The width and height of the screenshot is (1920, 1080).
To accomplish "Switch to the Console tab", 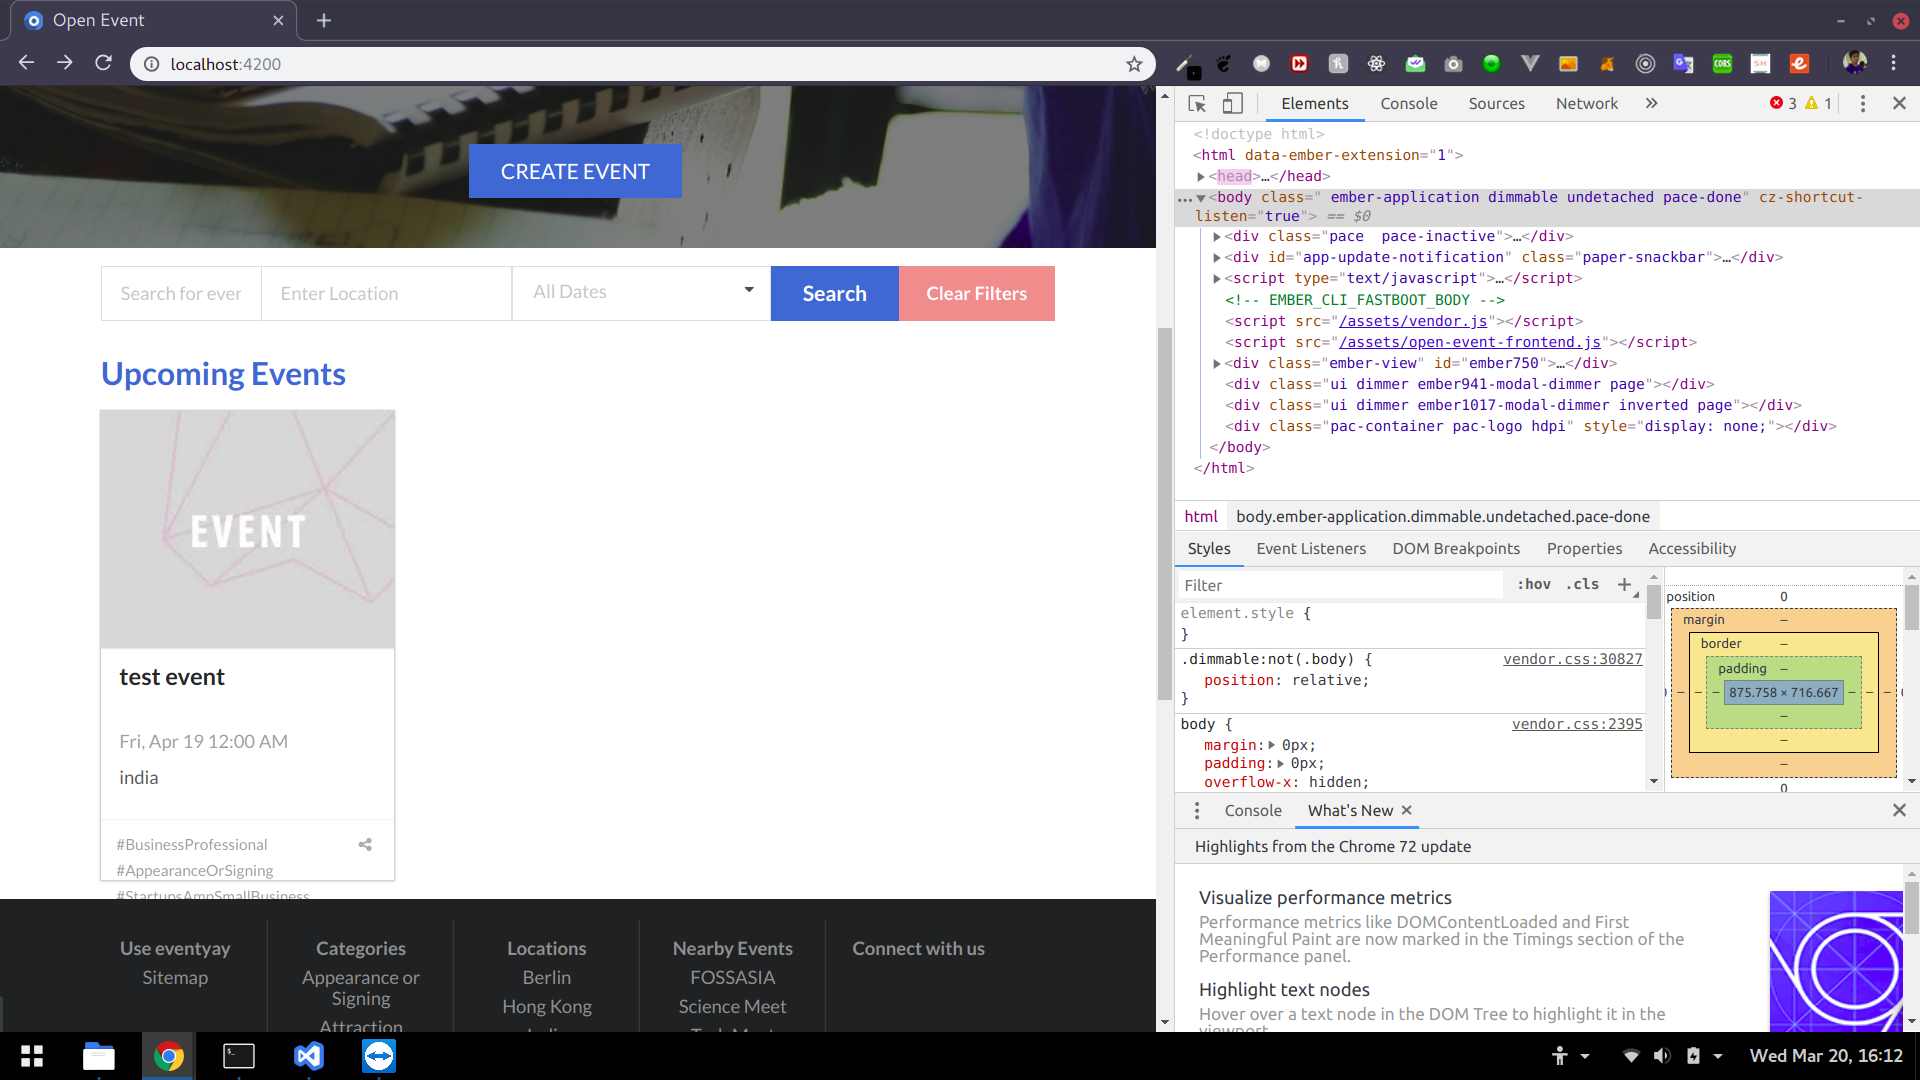I will [x=1408, y=103].
